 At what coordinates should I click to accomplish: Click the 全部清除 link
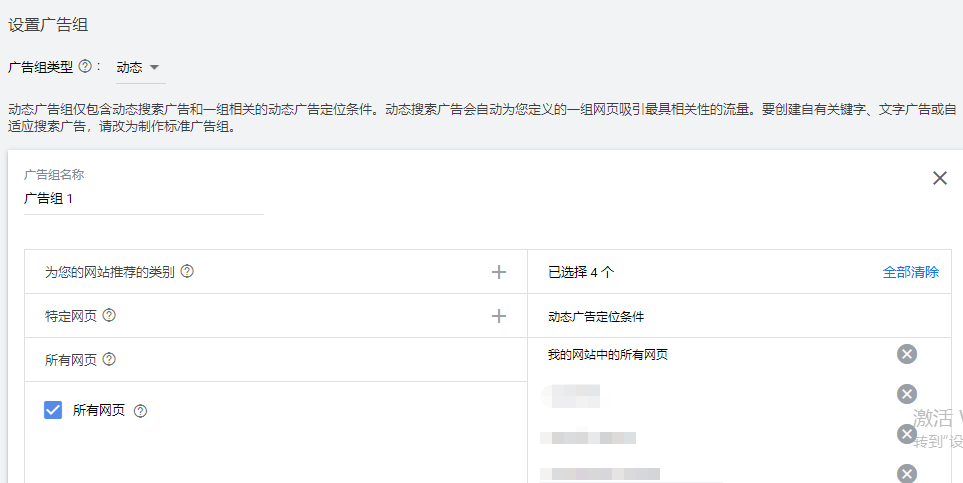(910, 272)
